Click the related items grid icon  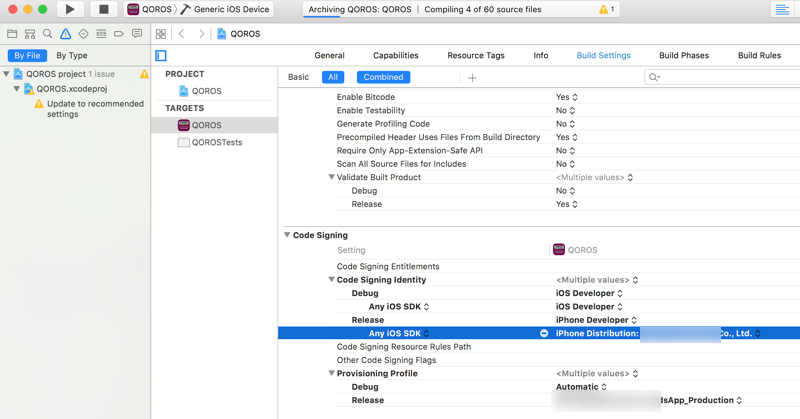[161, 34]
